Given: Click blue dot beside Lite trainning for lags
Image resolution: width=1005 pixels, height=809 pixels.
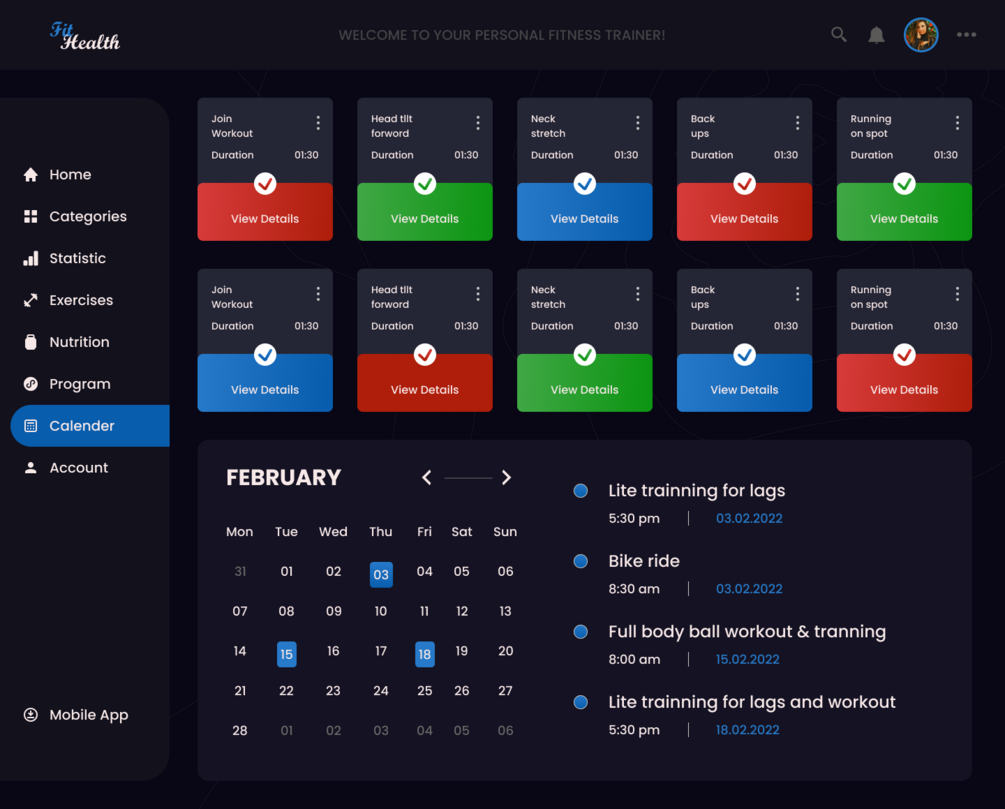Looking at the screenshot, I should [x=581, y=491].
